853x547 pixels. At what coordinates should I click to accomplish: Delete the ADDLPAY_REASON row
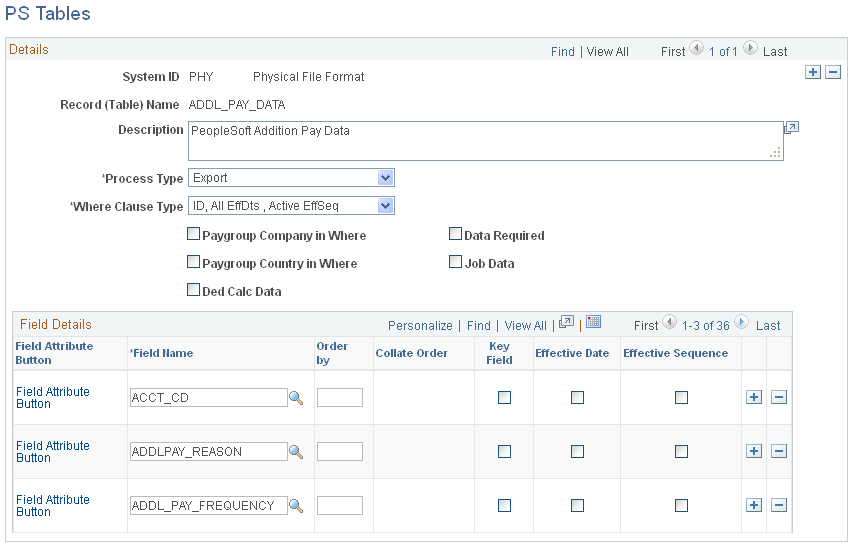[779, 451]
